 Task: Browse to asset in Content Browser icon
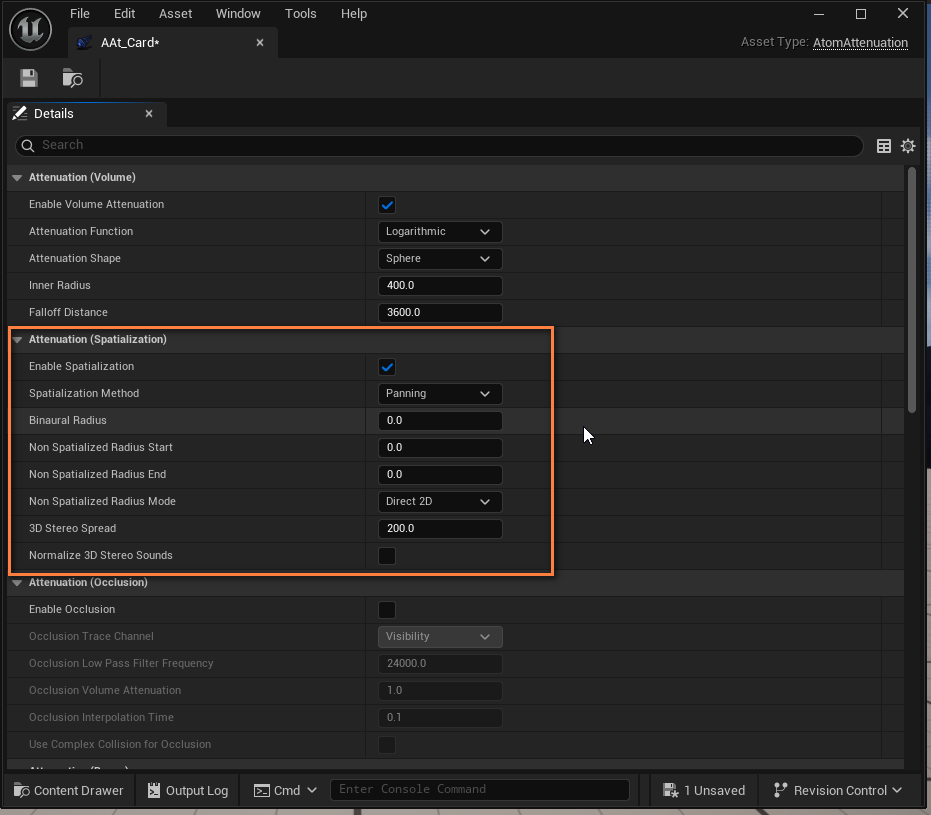pos(72,78)
